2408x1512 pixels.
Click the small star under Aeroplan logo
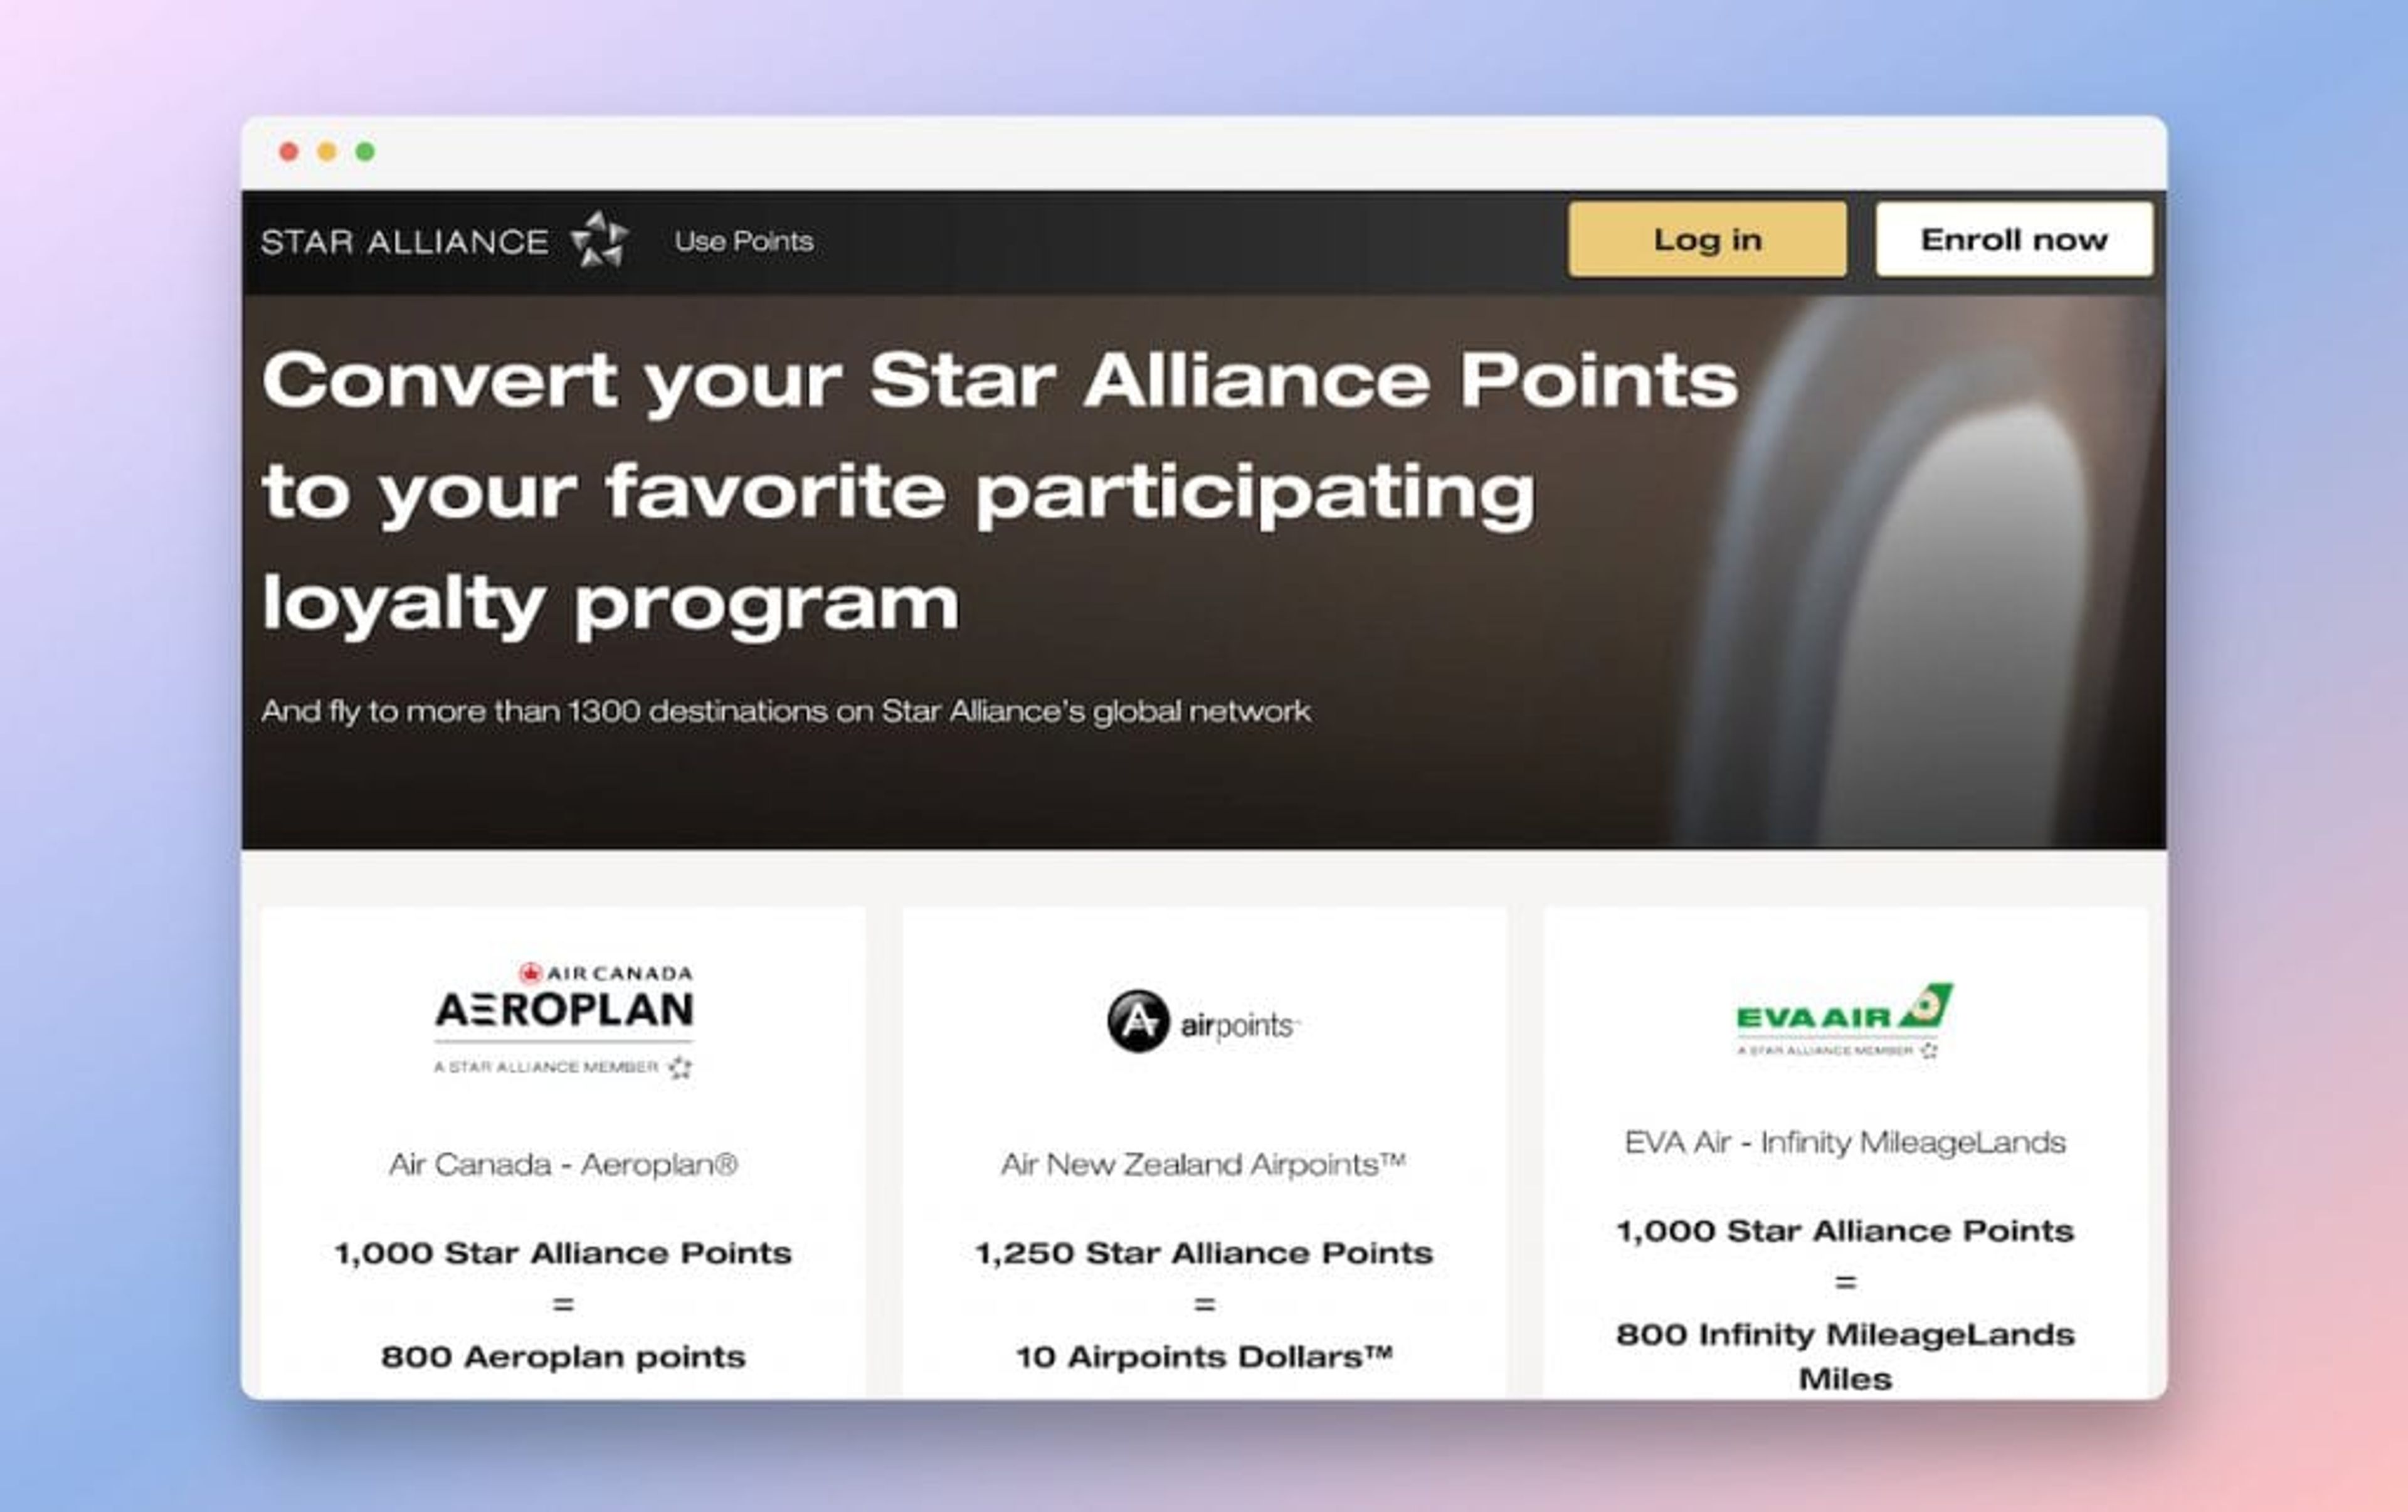point(680,1067)
